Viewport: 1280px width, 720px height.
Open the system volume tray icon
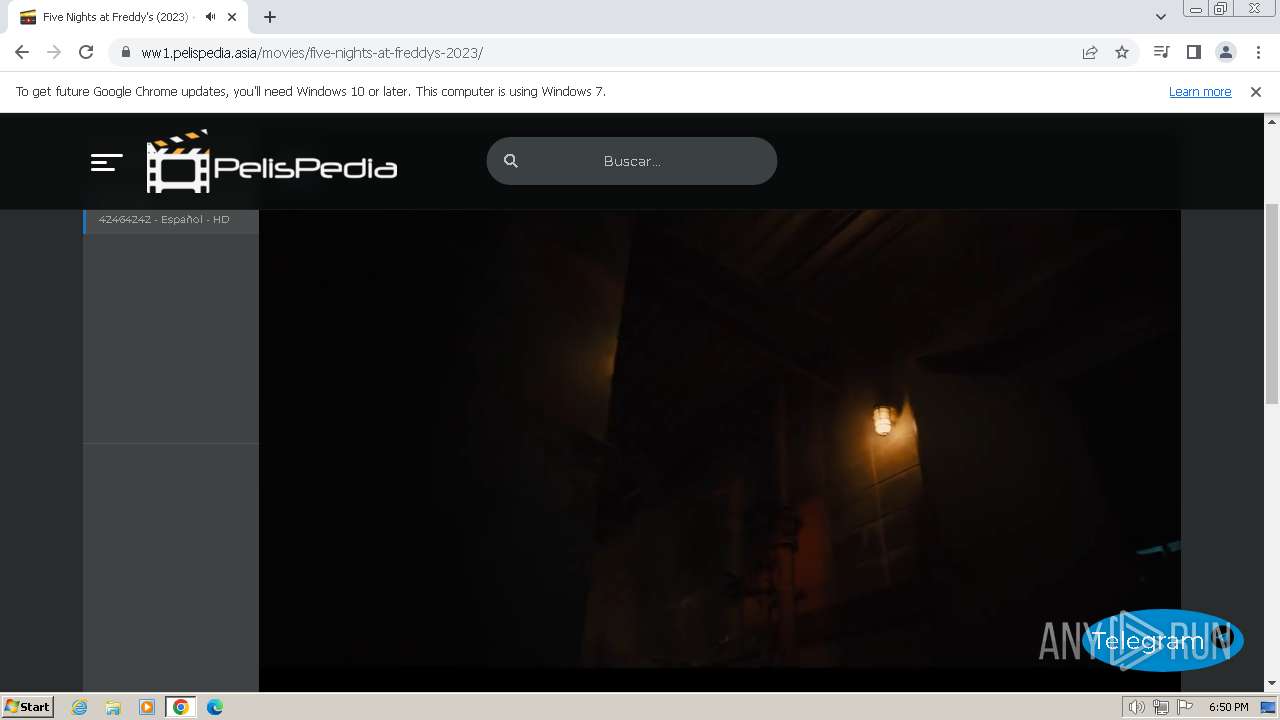1136,707
